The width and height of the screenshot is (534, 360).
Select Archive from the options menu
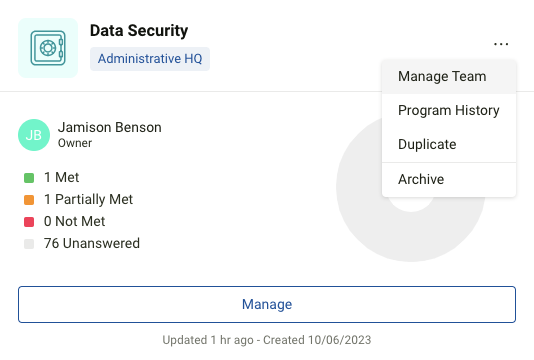point(449,179)
